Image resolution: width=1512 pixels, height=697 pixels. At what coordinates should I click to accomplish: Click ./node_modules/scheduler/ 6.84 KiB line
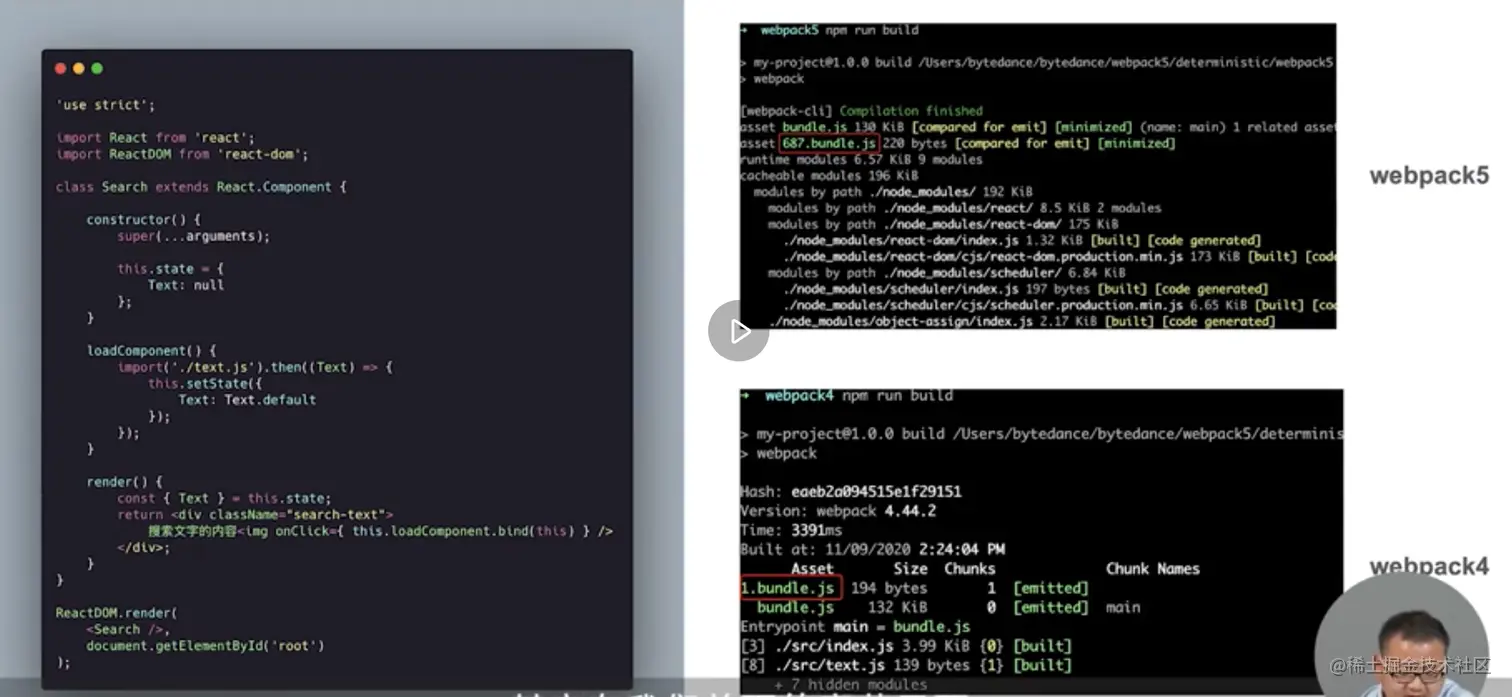(947, 272)
